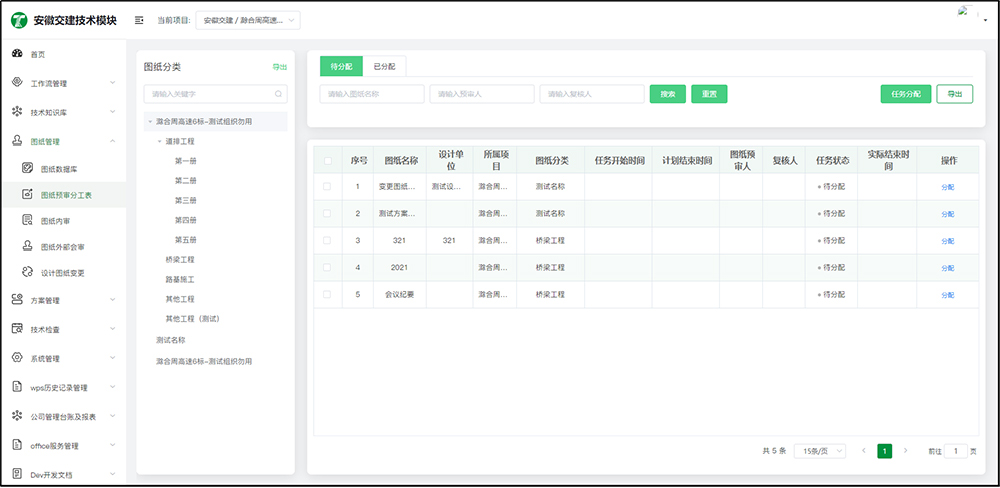Switch to the 已分配 tab
The width and height of the screenshot is (1000, 488).
pos(384,66)
